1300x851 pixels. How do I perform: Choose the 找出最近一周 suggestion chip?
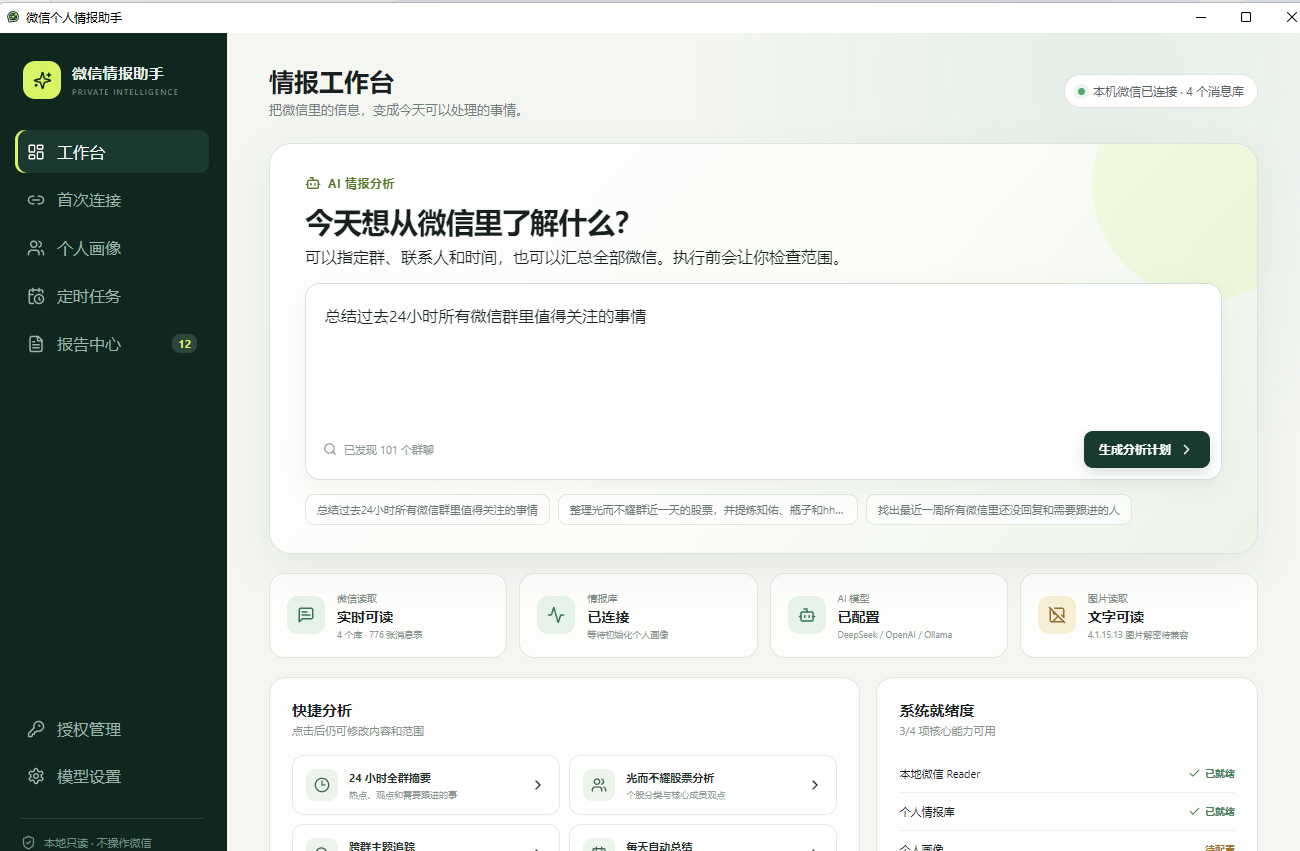pos(999,510)
